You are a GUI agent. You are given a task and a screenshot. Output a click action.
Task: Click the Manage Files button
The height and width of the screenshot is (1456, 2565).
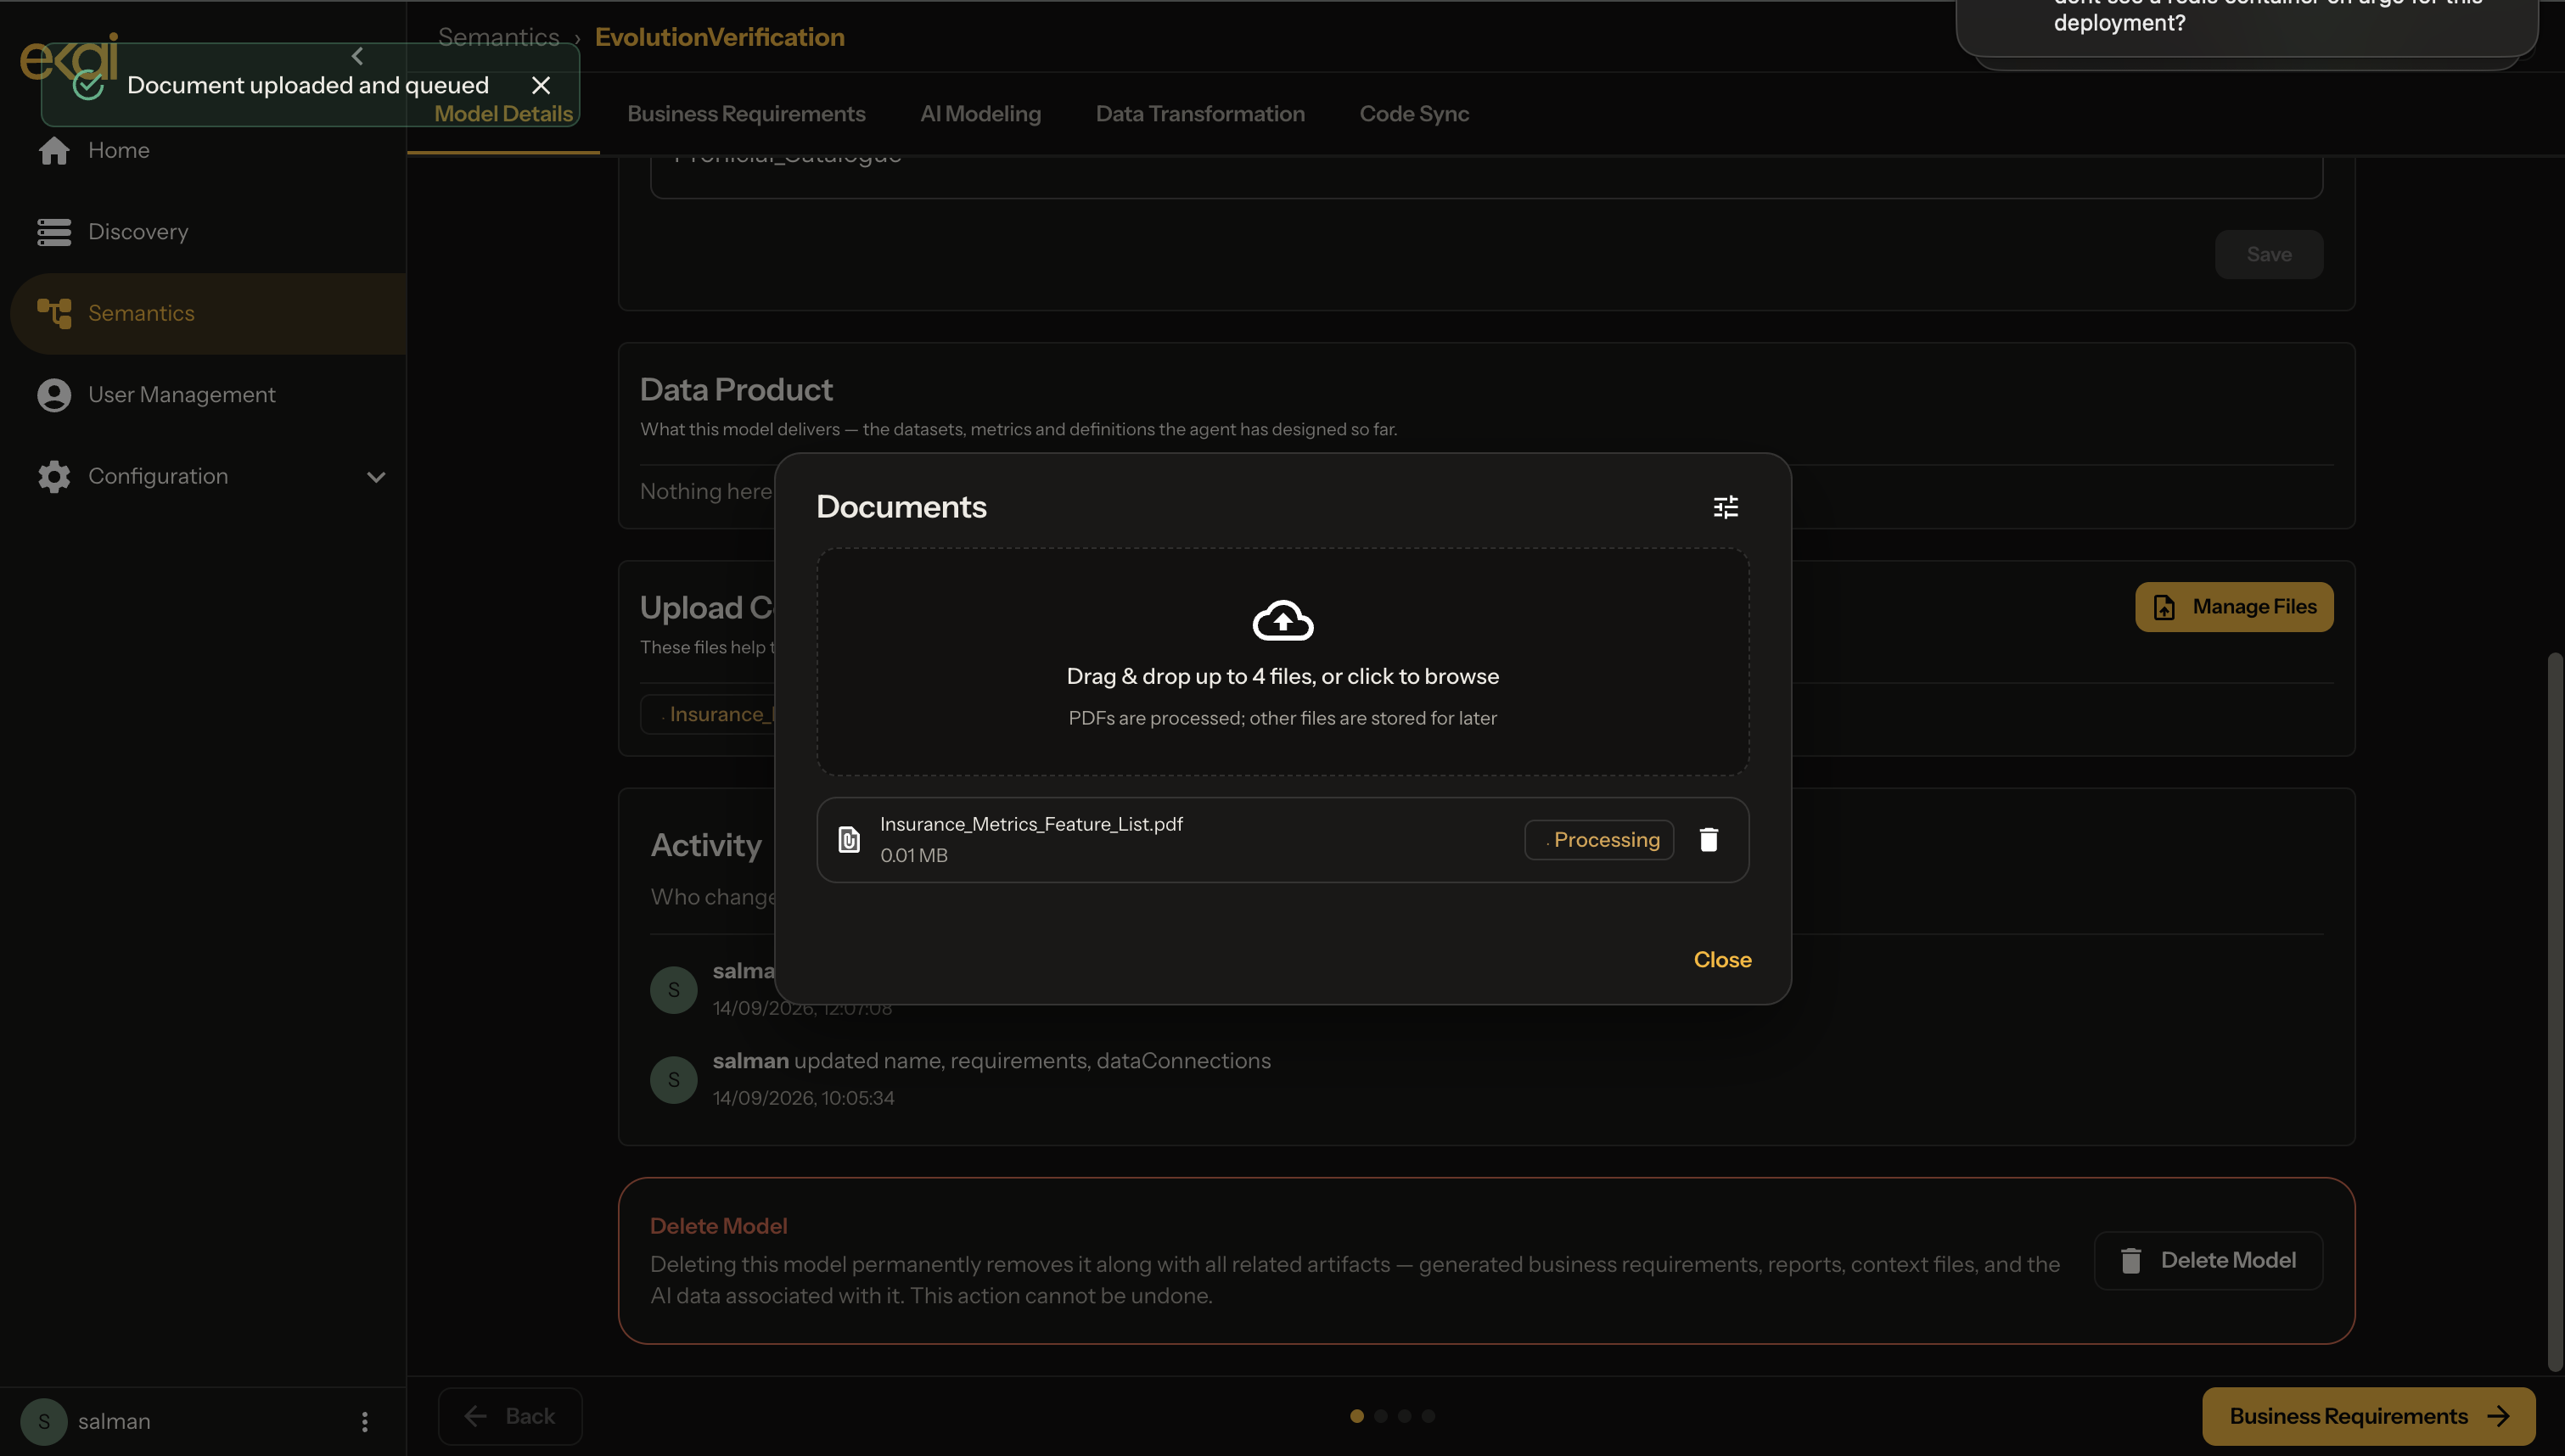pyautogui.click(x=2234, y=607)
